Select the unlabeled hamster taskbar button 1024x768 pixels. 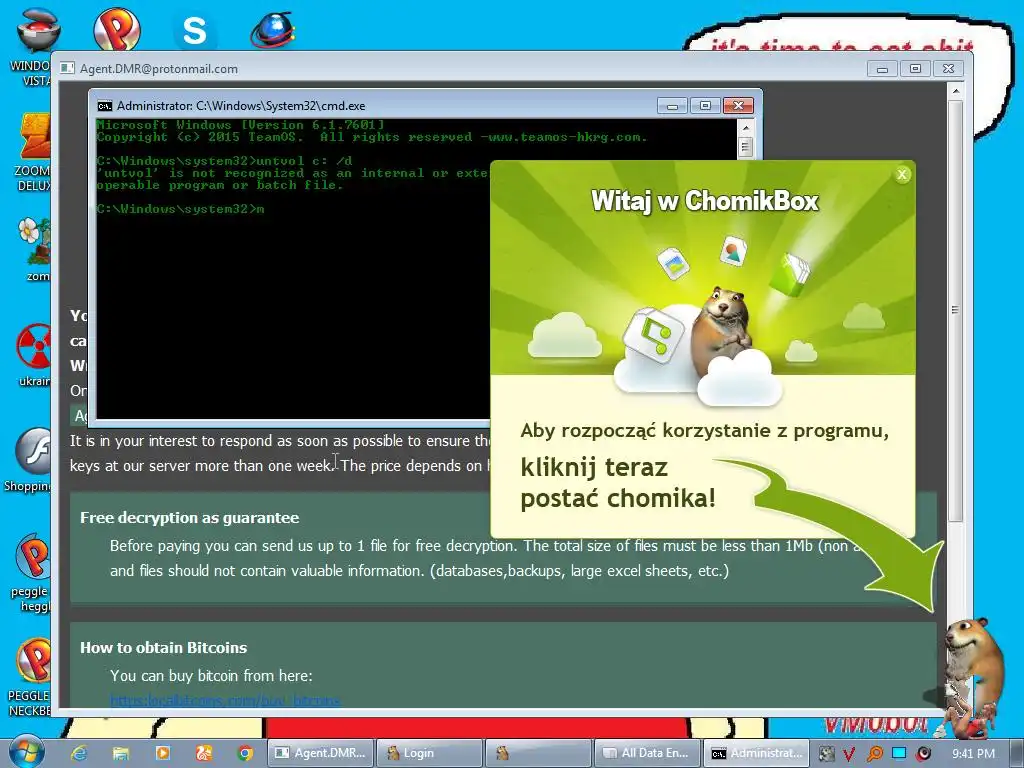click(x=538, y=753)
